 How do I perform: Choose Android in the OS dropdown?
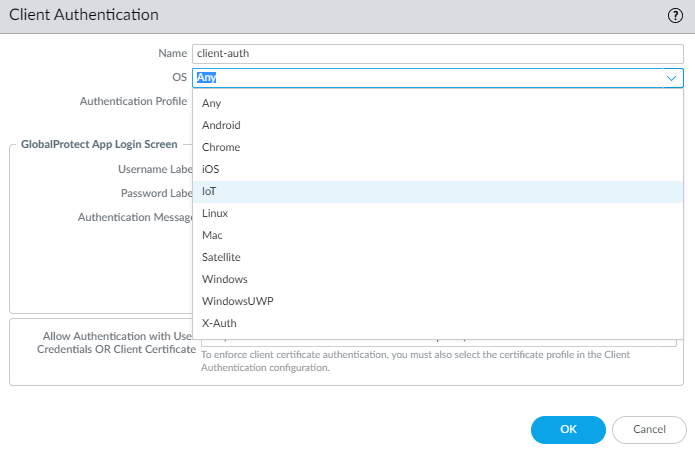(x=221, y=125)
